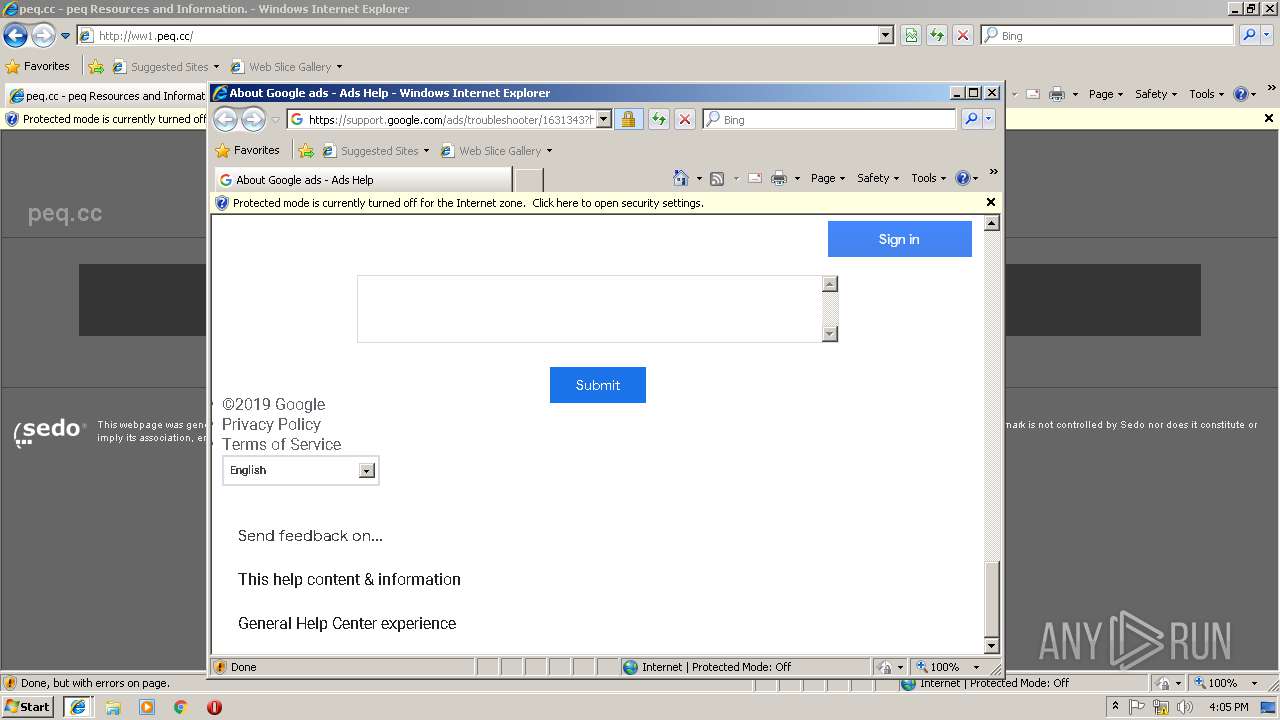This screenshot has width=1280, height=720.
Task: Click text area scroll down arrow
Action: click(829, 334)
